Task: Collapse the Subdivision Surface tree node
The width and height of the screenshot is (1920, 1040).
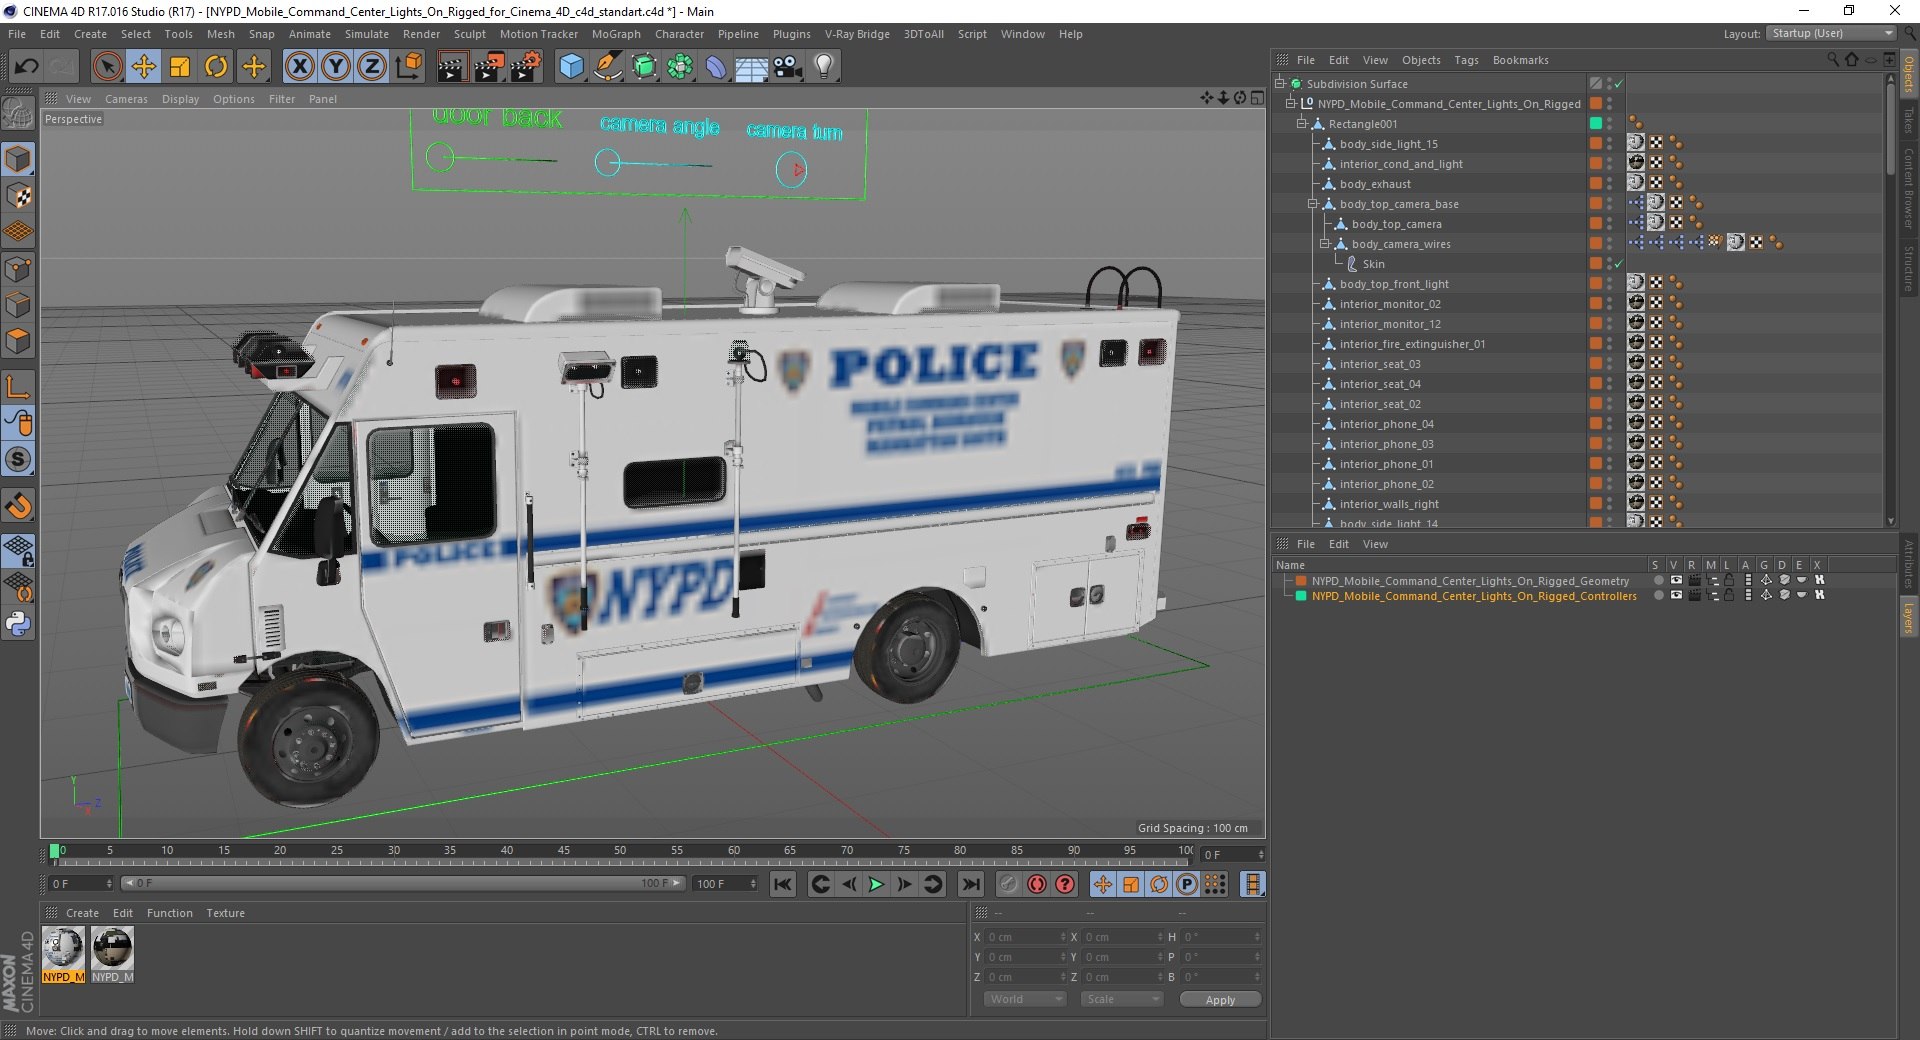Action: [1279, 83]
